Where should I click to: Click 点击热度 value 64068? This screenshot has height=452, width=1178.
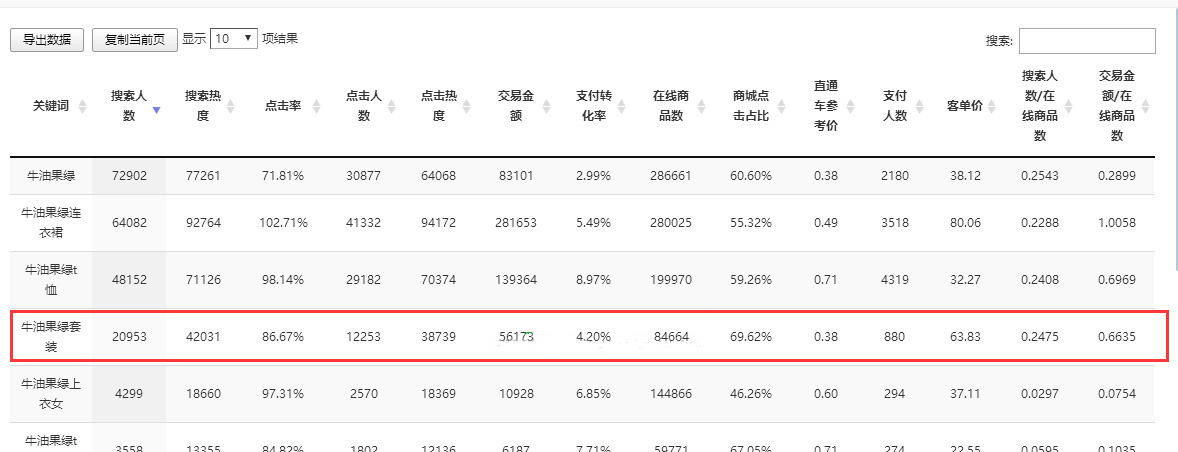[439, 176]
